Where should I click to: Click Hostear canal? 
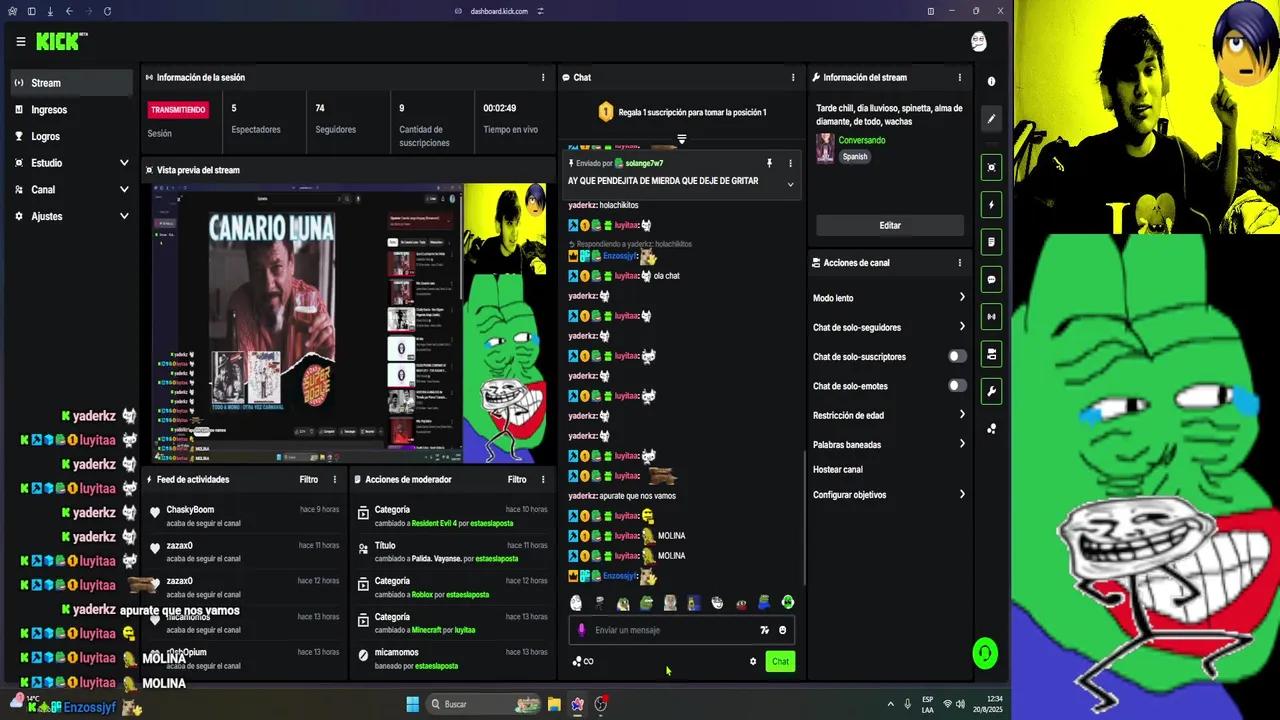click(838, 469)
